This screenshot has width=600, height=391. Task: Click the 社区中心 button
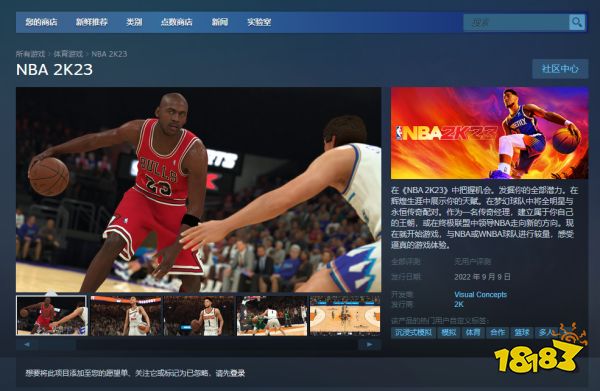pyautogui.click(x=560, y=69)
